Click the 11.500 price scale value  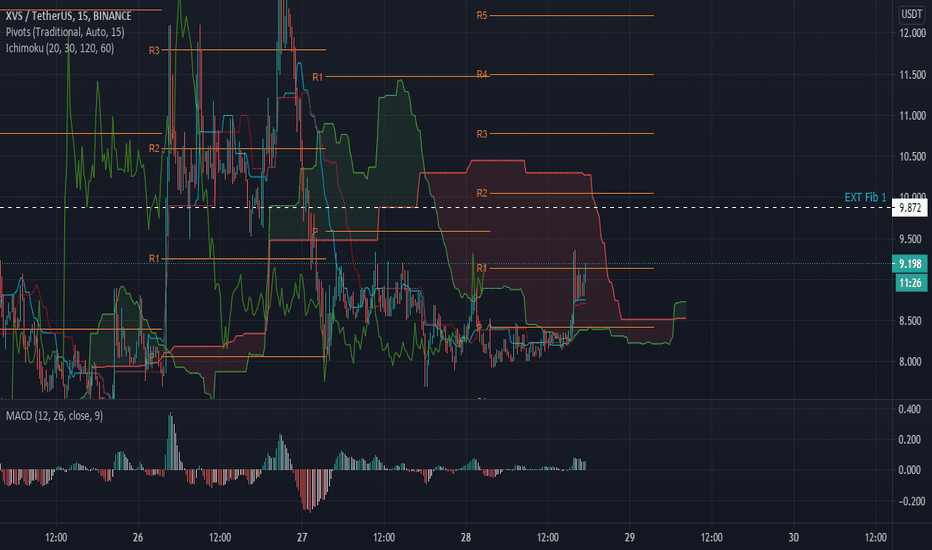tap(912, 75)
